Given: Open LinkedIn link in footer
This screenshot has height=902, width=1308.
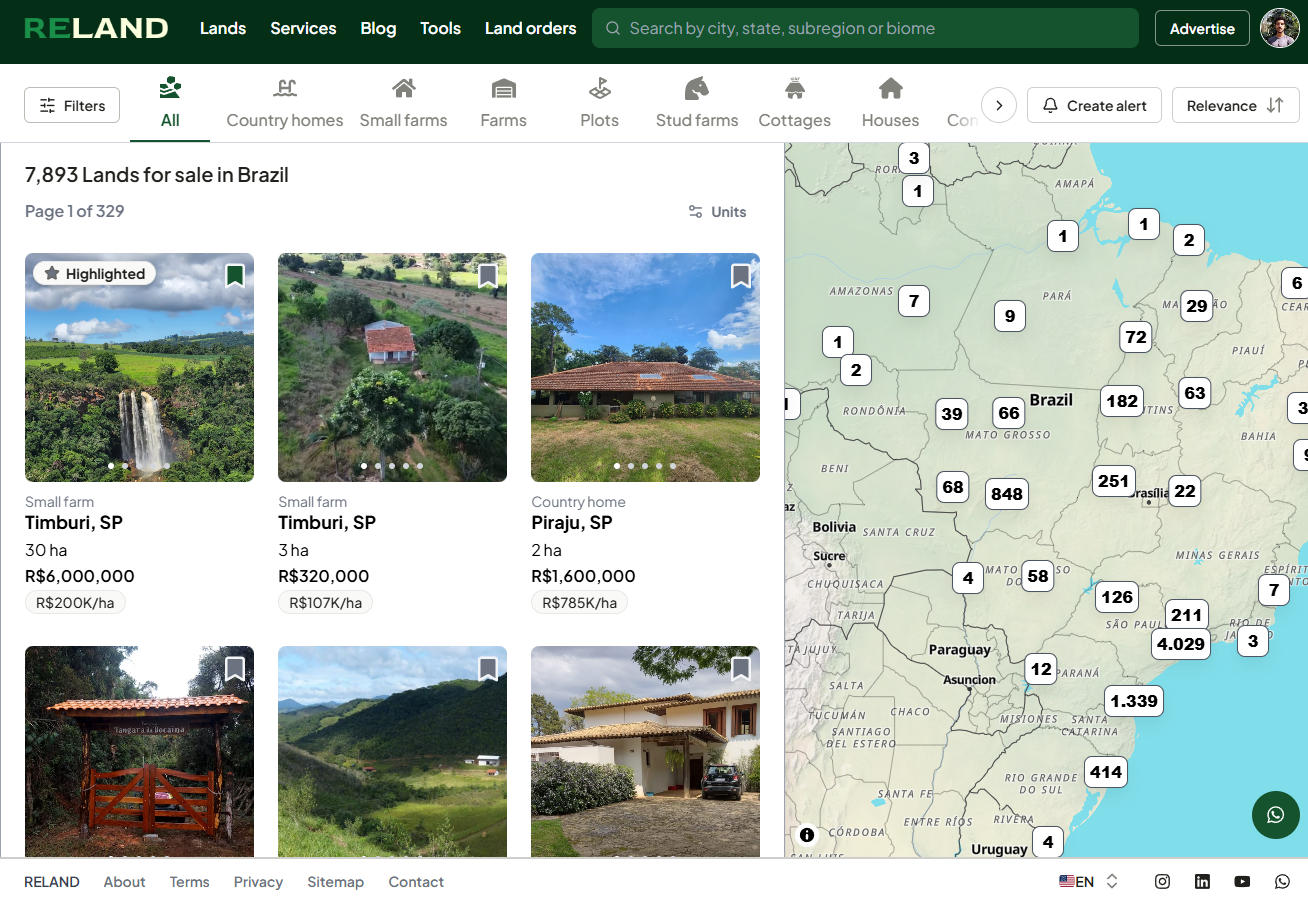Looking at the screenshot, I should 1202,881.
